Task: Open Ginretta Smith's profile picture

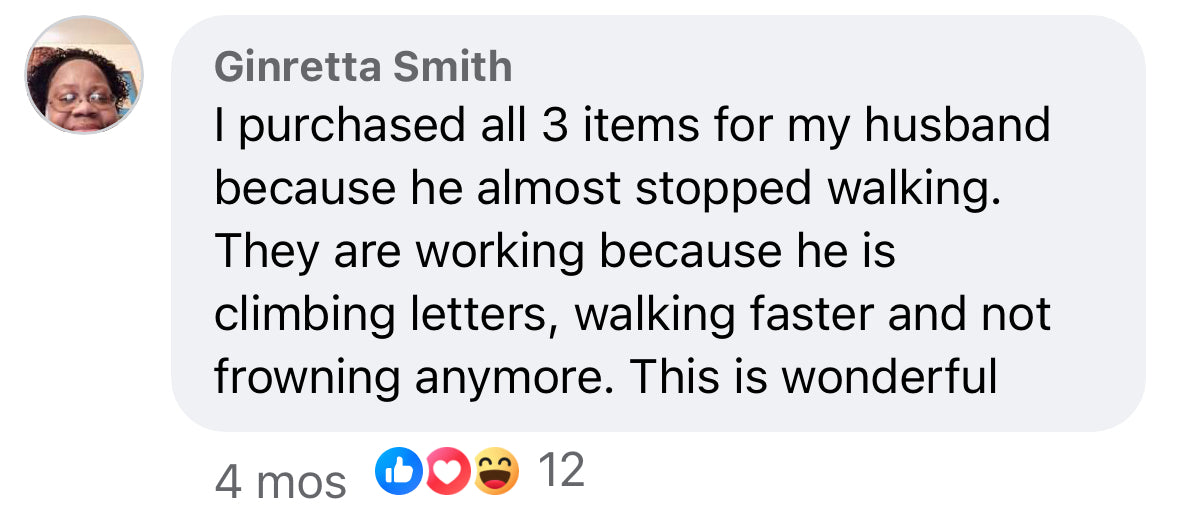Action: pos(84,76)
